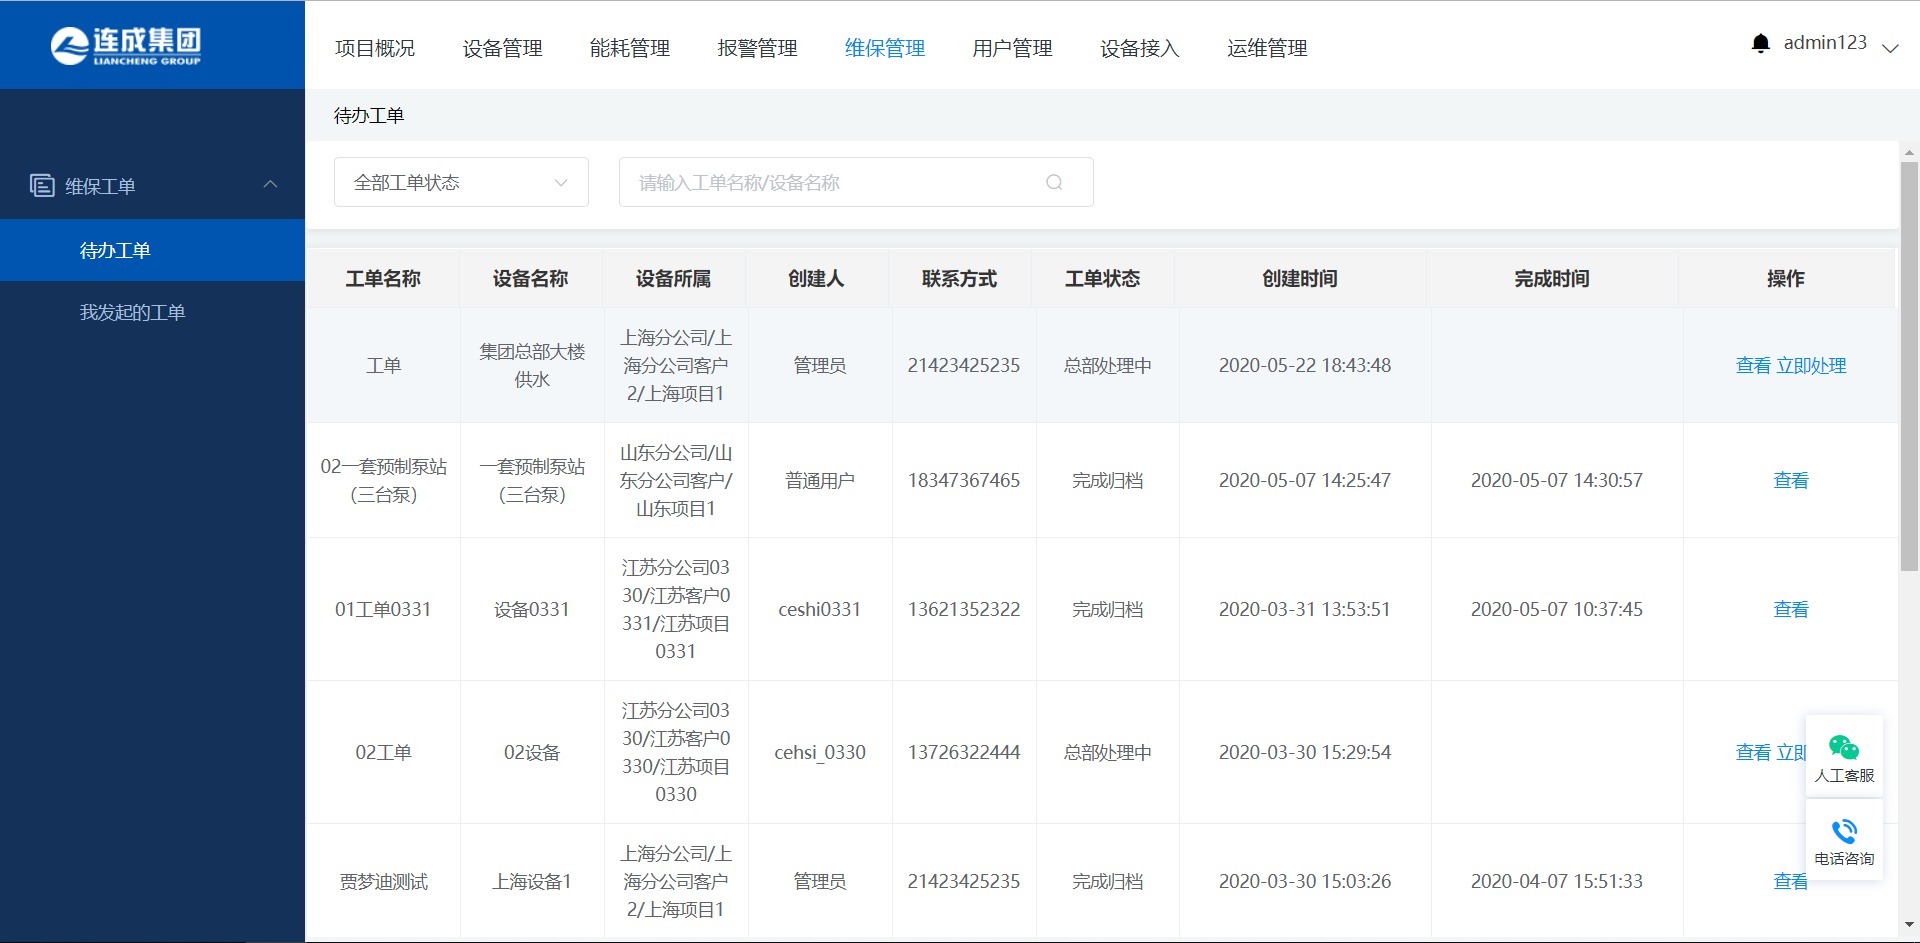1920x943 pixels.
Task: Click the search magnifier icon
Action: point(1054,182)
